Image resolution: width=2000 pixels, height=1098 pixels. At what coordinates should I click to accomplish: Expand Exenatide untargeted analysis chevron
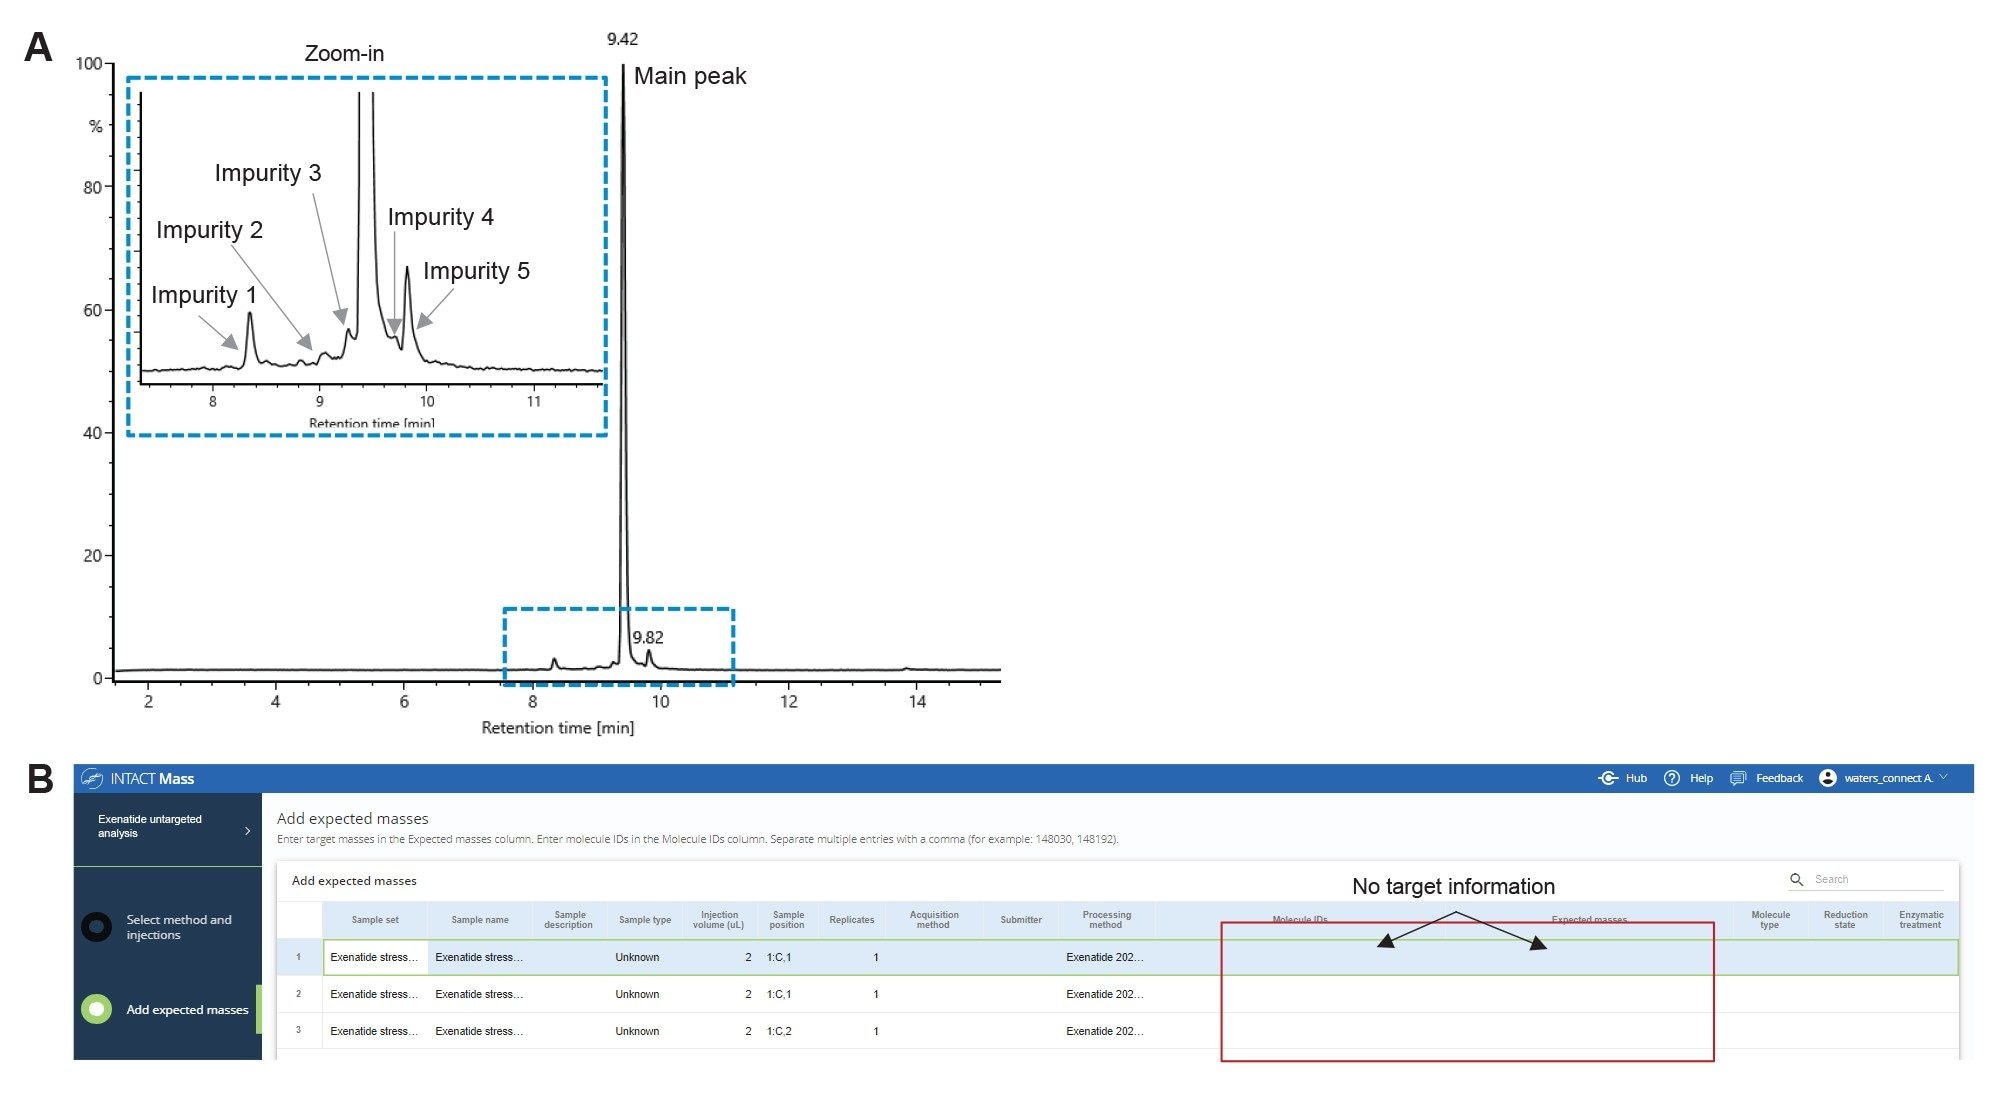(248, 831)
